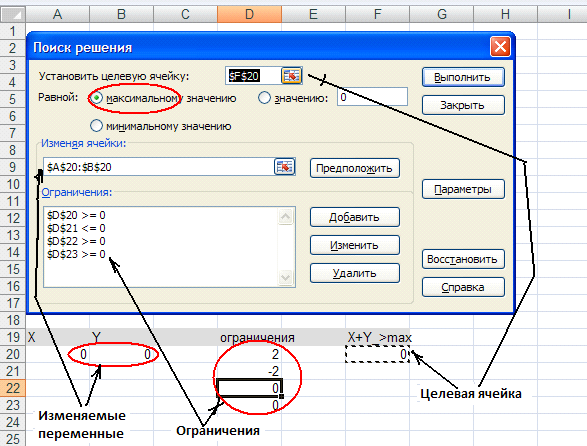587x446 pixels.
Task: Click constraints list scroll up arrow
Action: [285, 216]
